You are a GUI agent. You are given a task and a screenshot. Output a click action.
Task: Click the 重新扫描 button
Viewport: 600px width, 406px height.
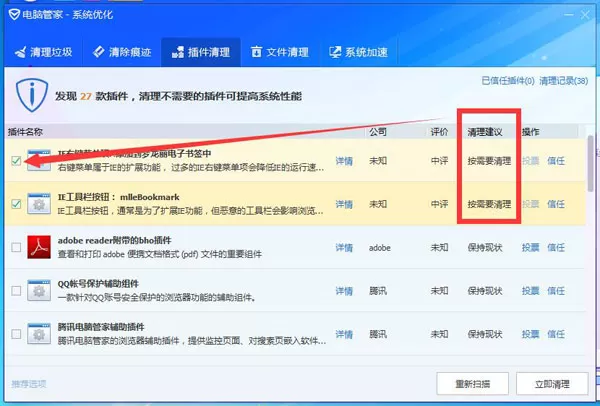pos(473,383)
